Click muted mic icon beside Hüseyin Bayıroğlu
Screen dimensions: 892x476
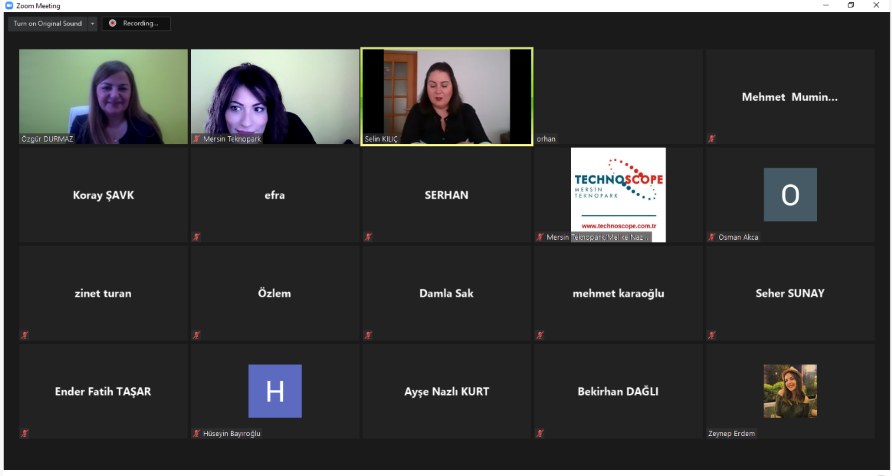click(196, 433)
